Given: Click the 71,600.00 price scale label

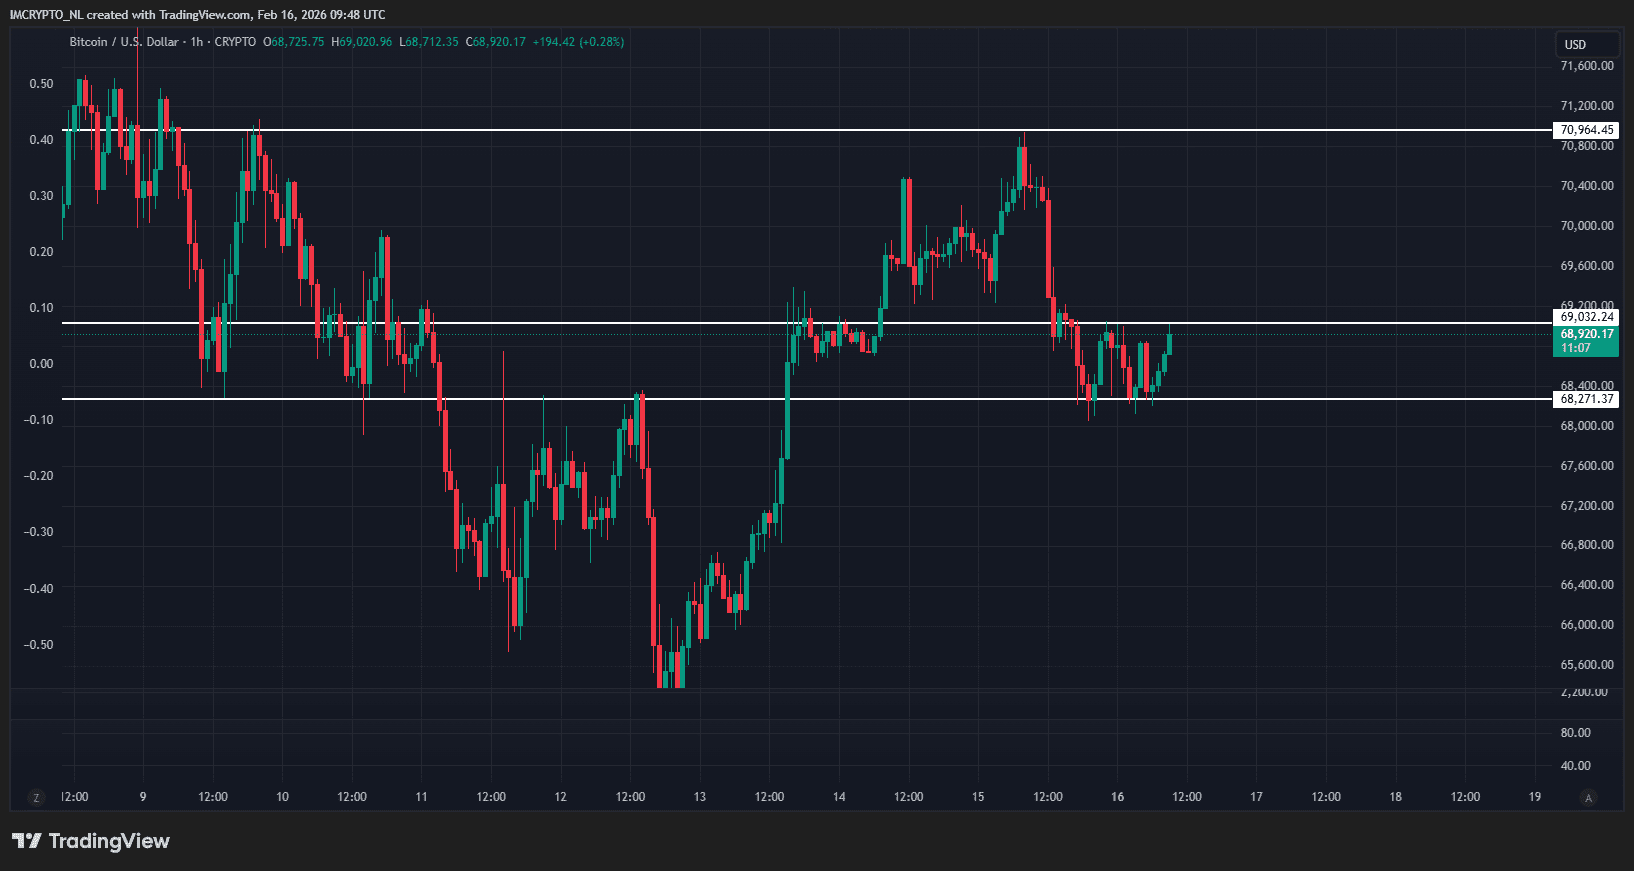Looking at the screenshot, I should (x=1586, y=66).
